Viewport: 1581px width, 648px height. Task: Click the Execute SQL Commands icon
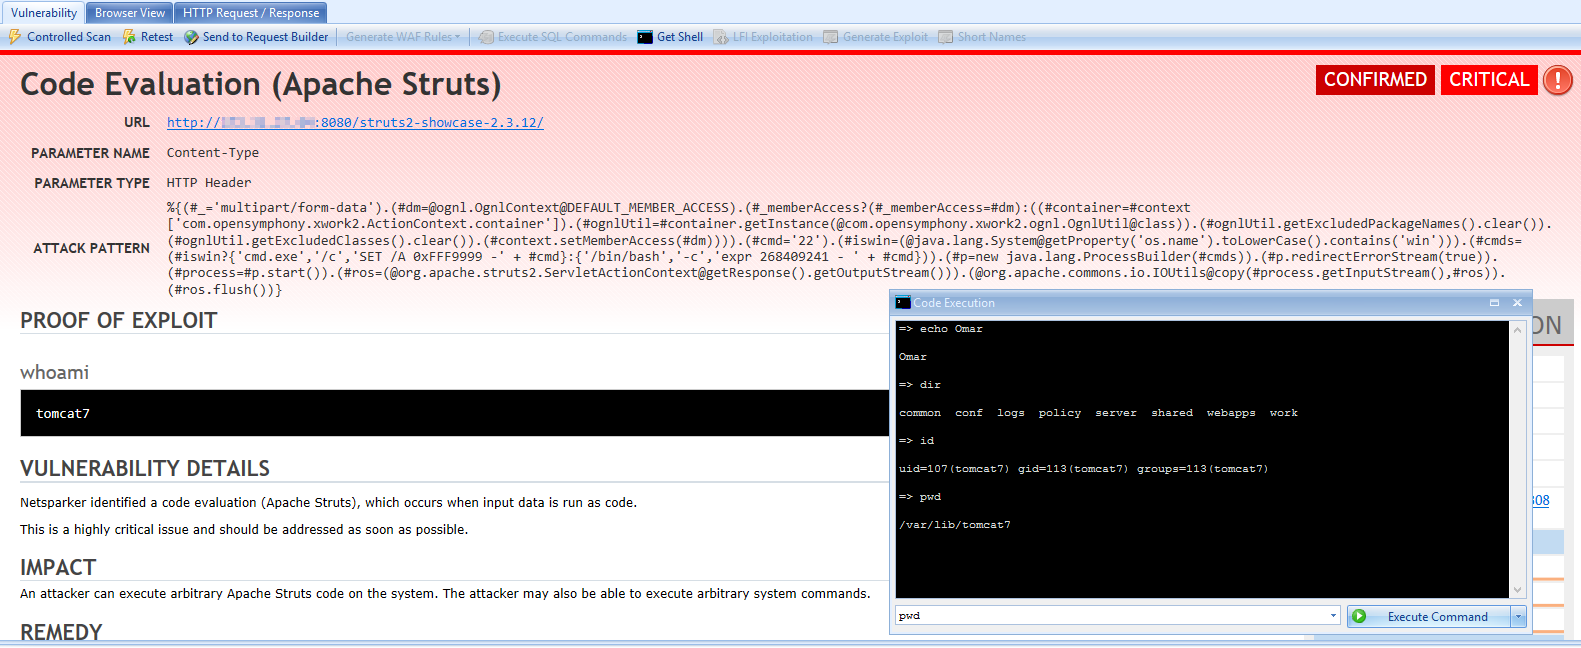coord(486,37)
